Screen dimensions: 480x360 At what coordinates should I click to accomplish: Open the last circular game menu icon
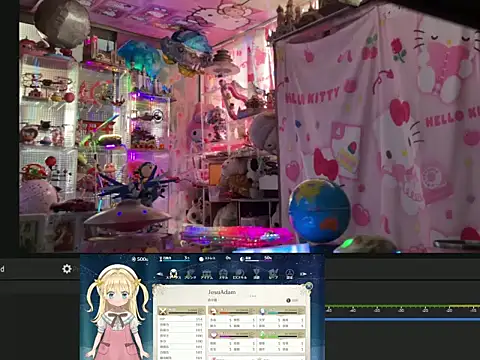point(290,274)
